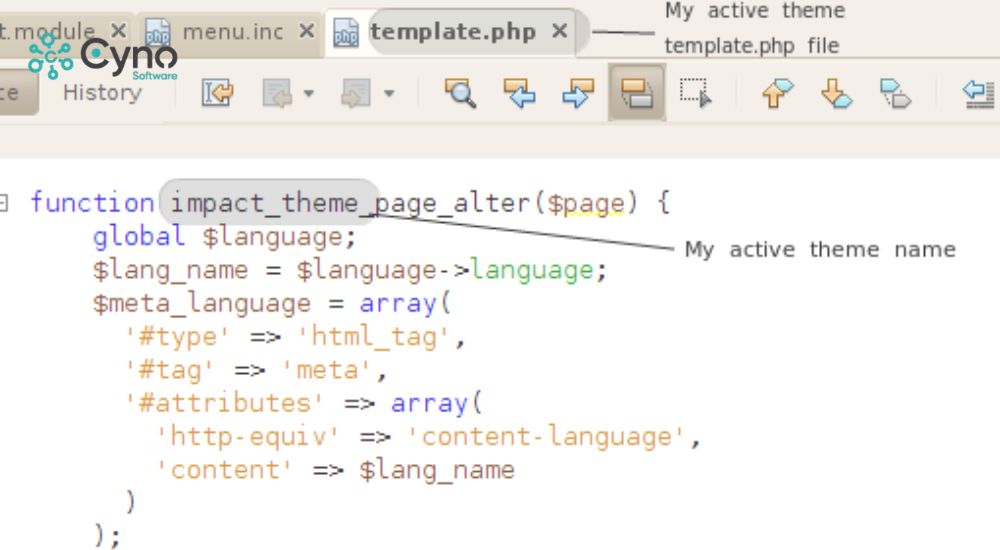The width and height of the screenshot is (1000, 550).
Task: Open the Forward navigation dropdown arrow
Action: (x=388, y=95)
